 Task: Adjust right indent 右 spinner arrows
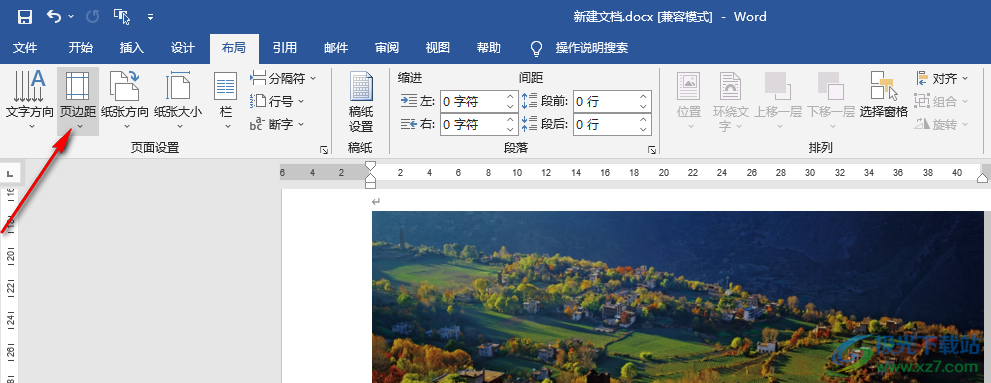[511, 125]
